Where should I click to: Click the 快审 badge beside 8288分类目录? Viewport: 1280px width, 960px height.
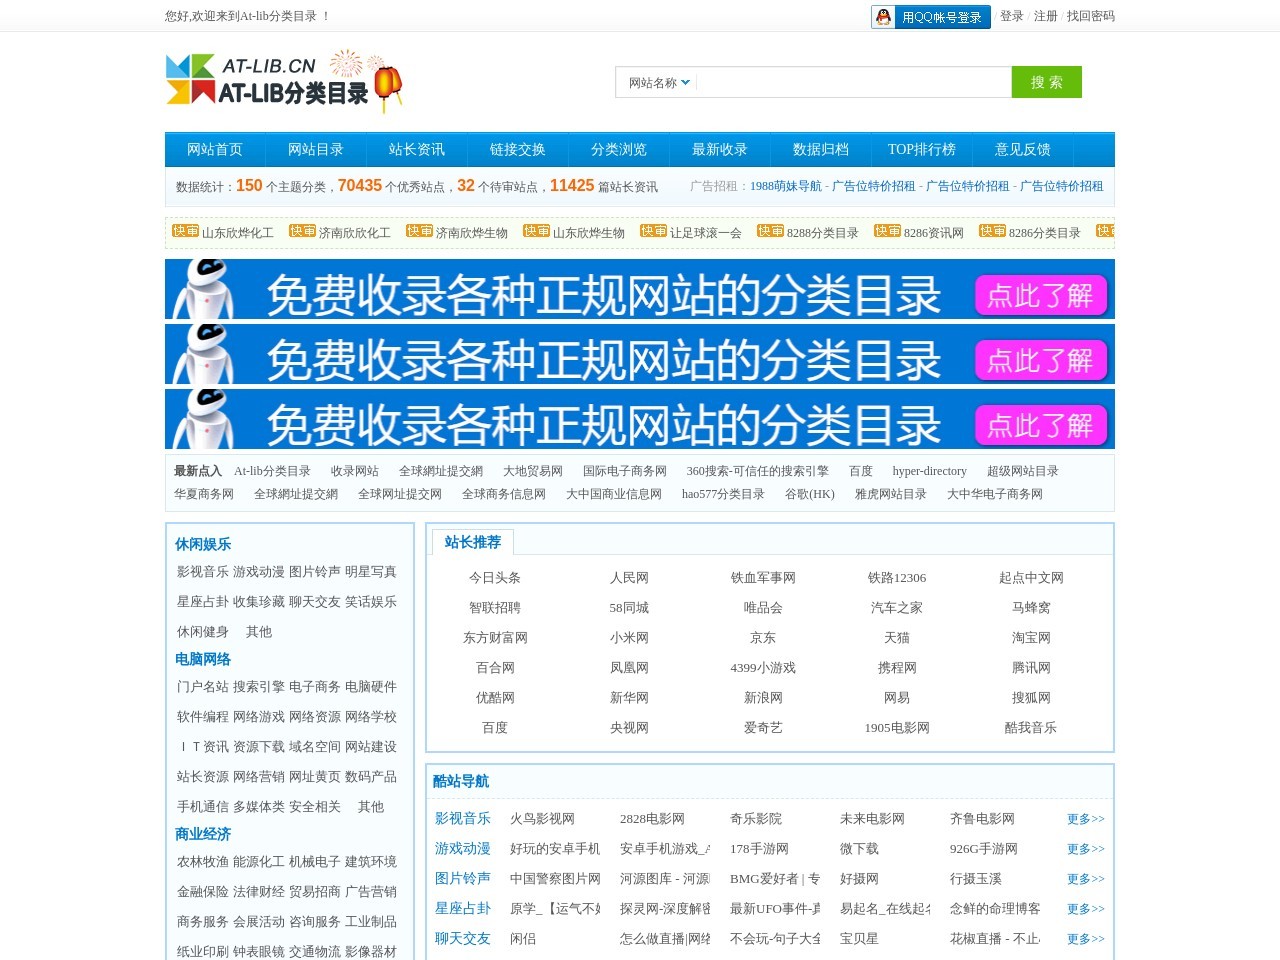[x=771, y=231]
